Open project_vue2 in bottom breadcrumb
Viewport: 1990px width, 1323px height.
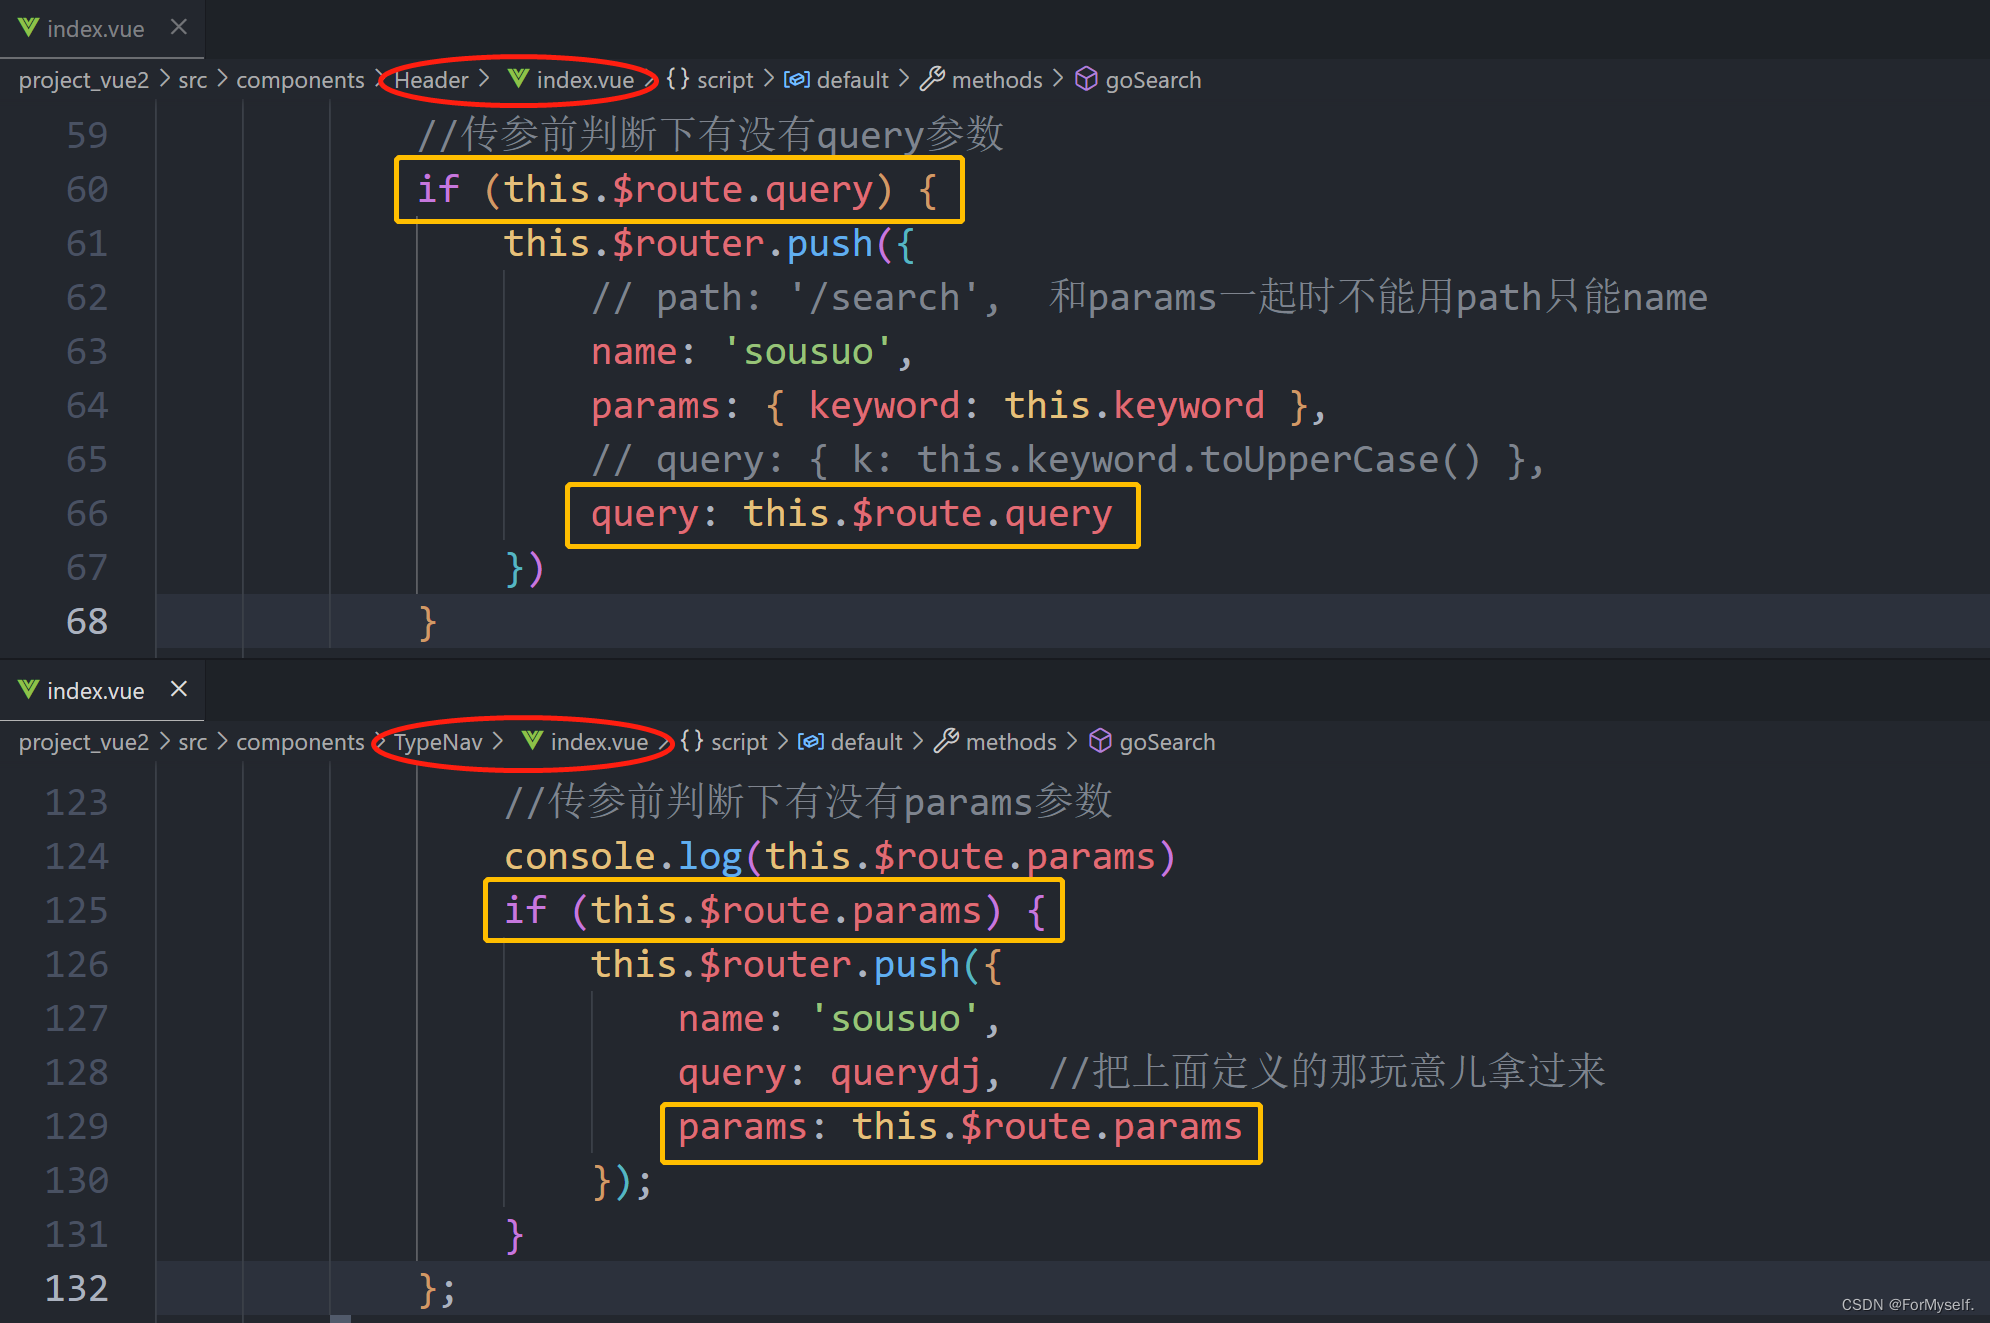(x=84, y=742)
